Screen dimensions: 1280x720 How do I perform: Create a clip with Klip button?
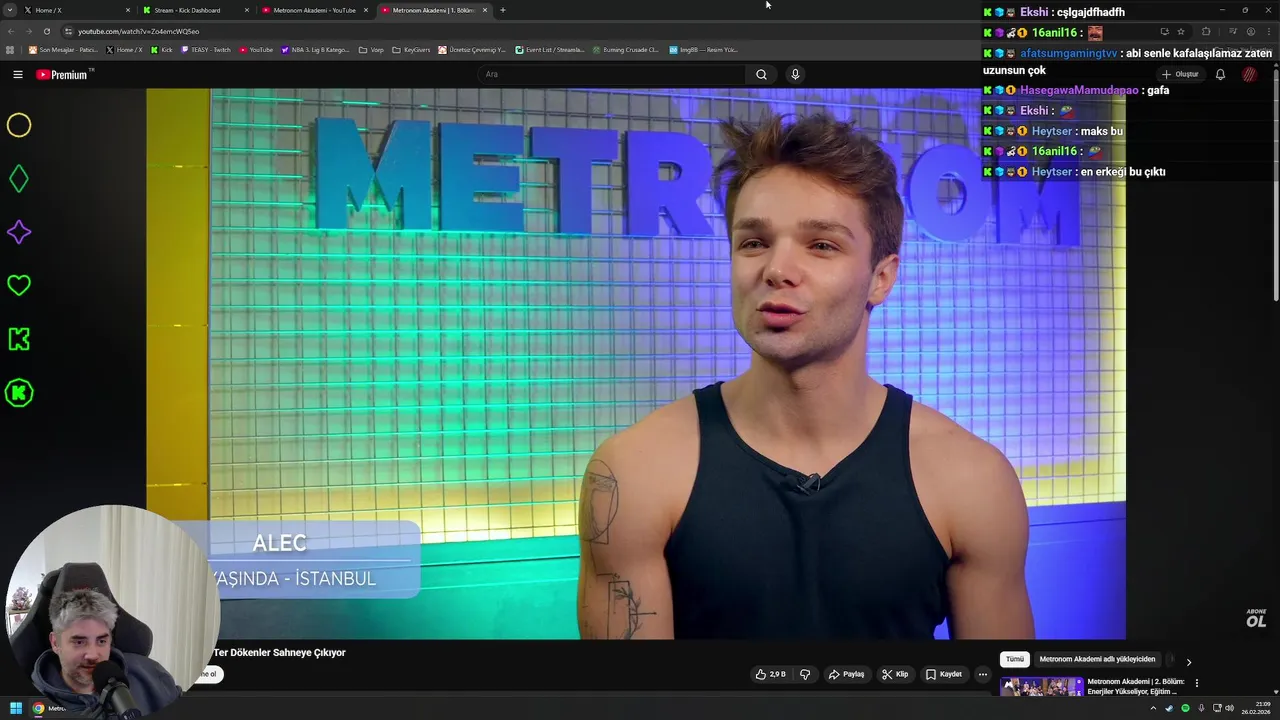tap(895, 674)
